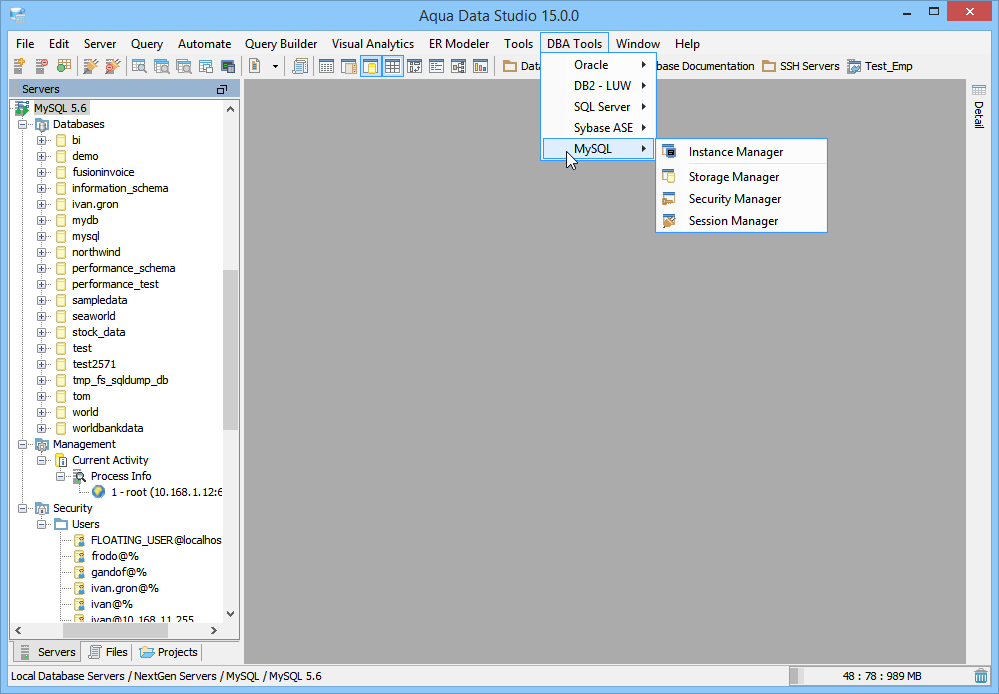Collapse the Security tree node
The image size is (999, 694).
coord(22,508)
